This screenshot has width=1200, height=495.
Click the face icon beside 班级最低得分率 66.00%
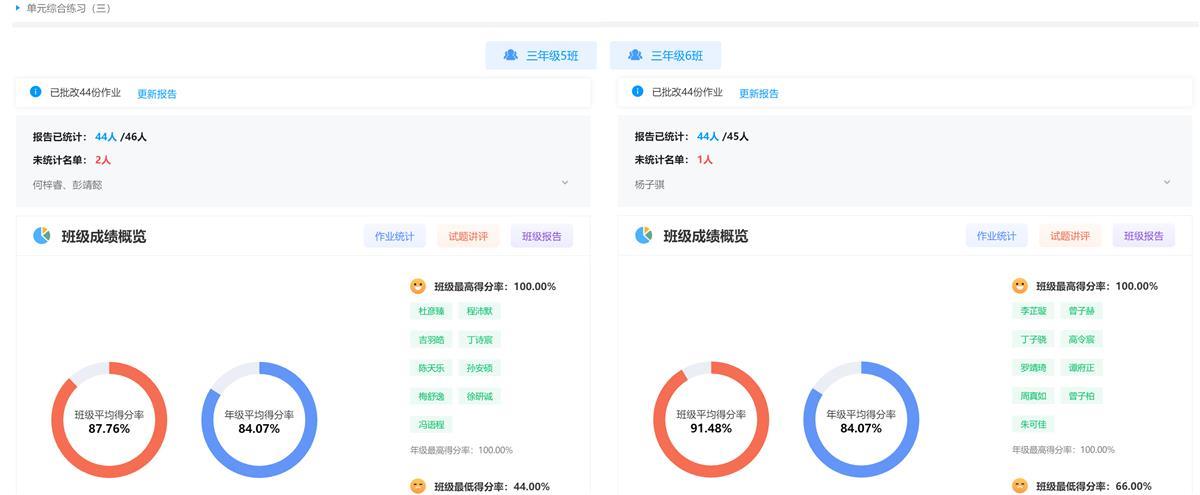1020,486
